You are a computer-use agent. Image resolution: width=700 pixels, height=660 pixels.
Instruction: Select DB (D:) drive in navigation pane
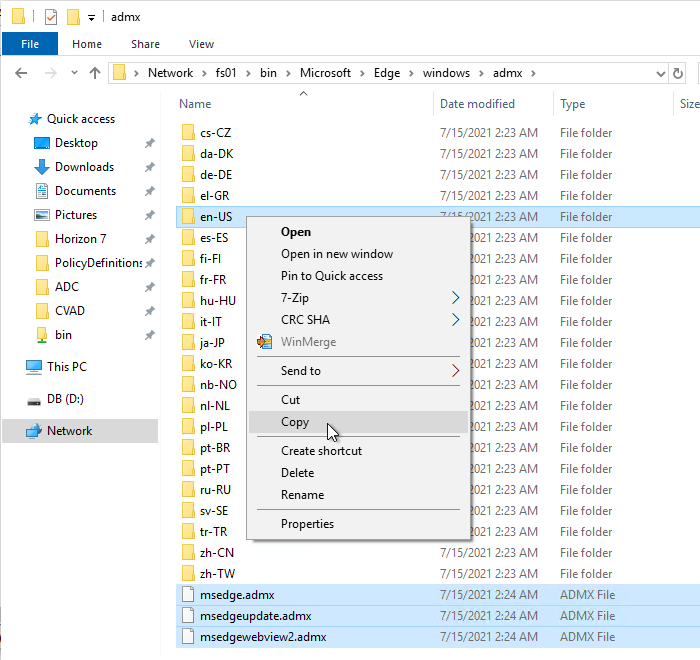tap(65, 399)
